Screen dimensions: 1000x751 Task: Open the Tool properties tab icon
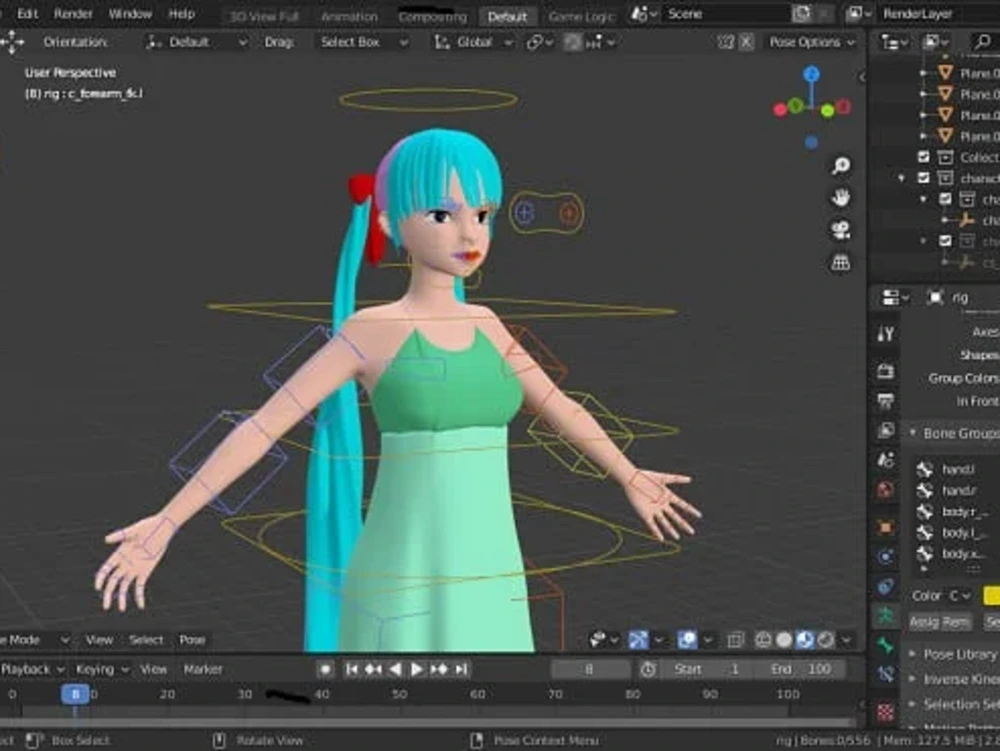coord(885,333)
